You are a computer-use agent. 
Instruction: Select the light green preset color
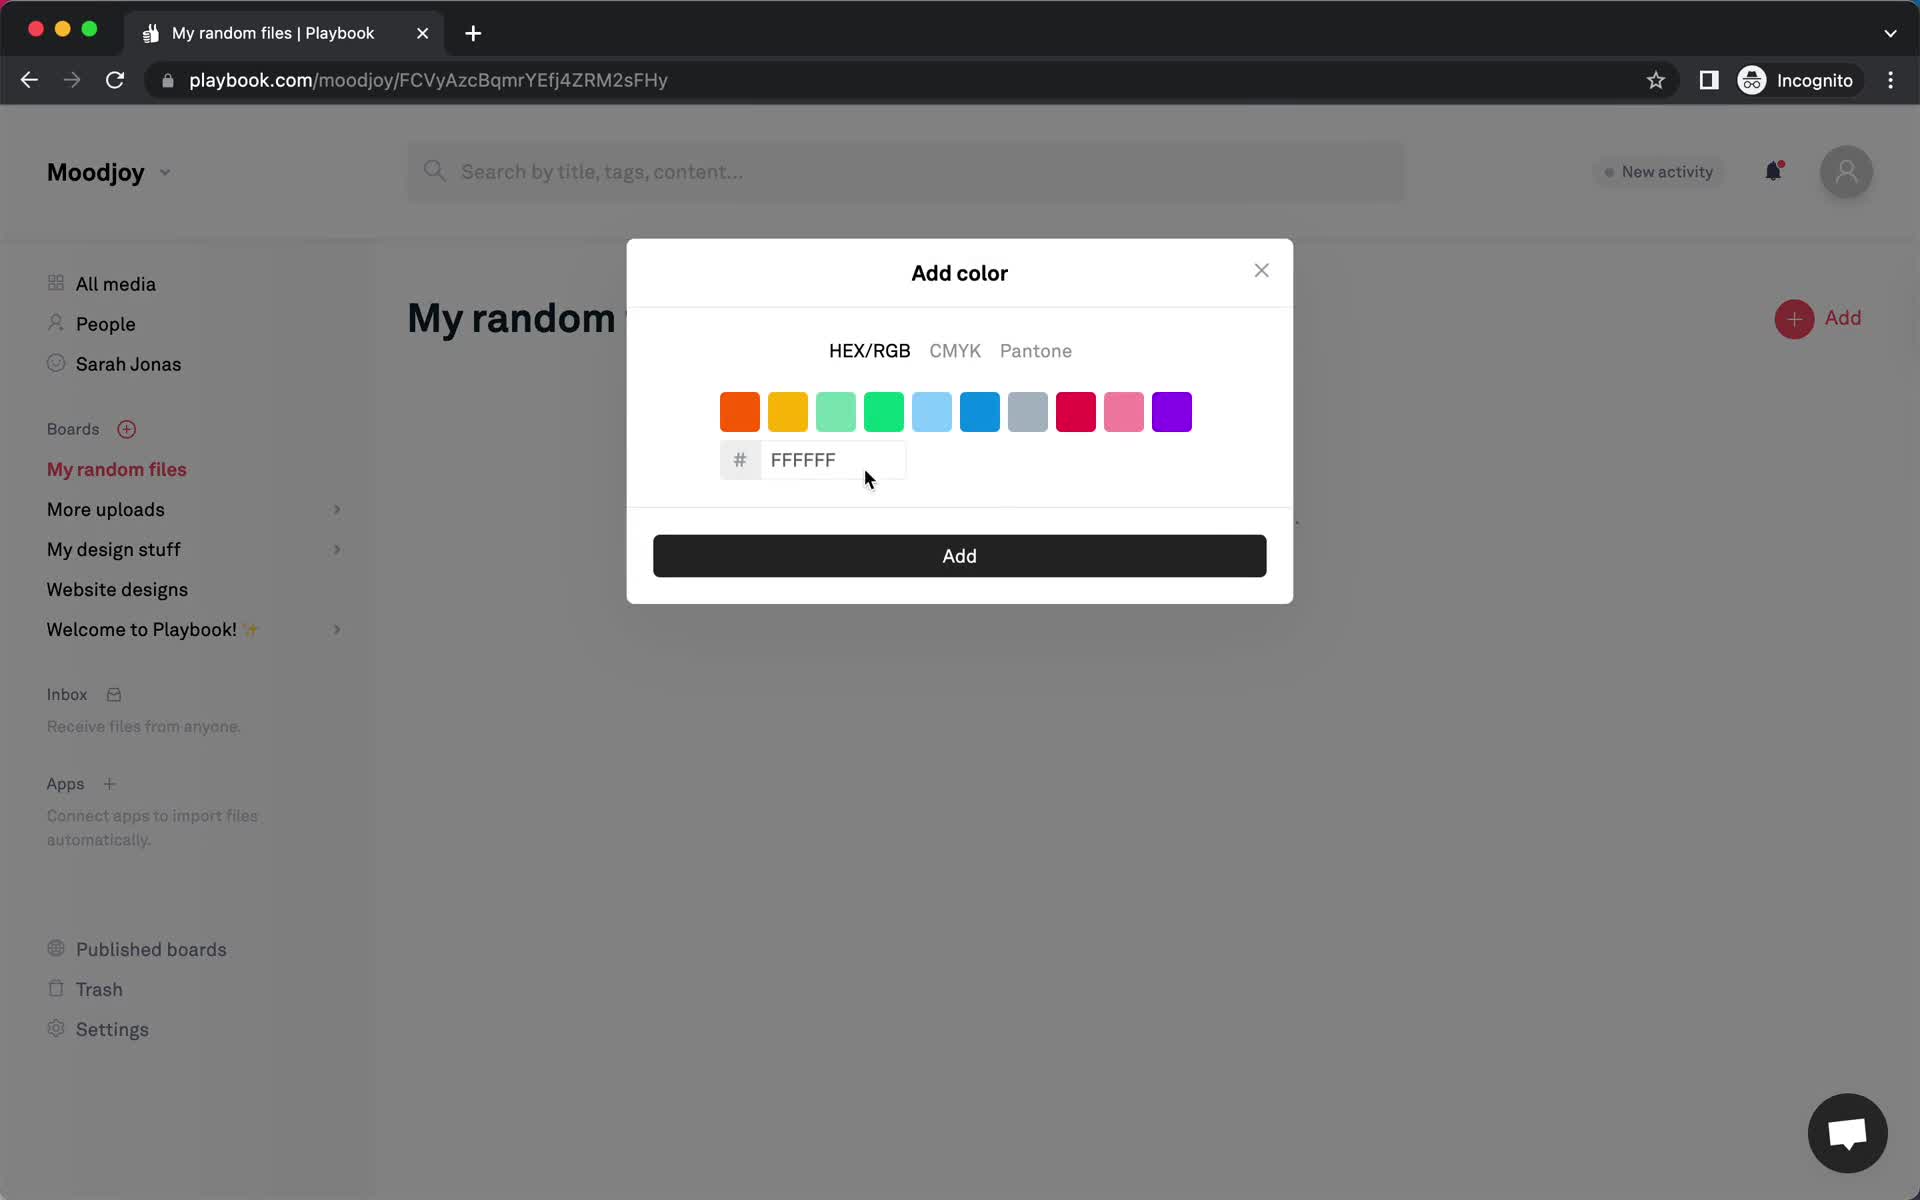(x=836, y=411)
